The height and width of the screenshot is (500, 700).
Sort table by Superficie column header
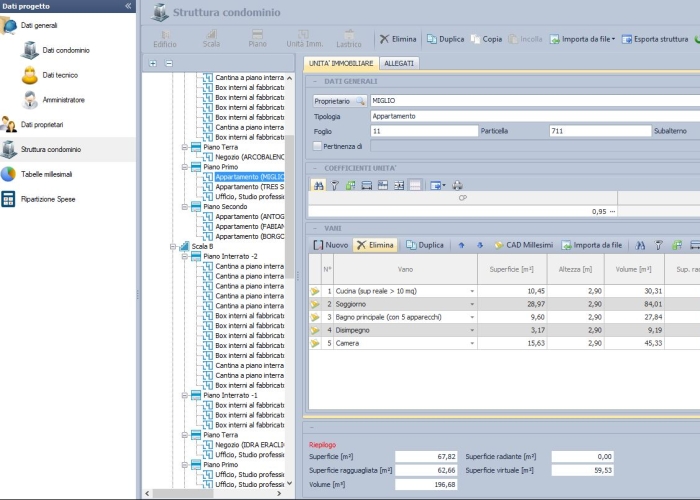(x=512, y=269)
